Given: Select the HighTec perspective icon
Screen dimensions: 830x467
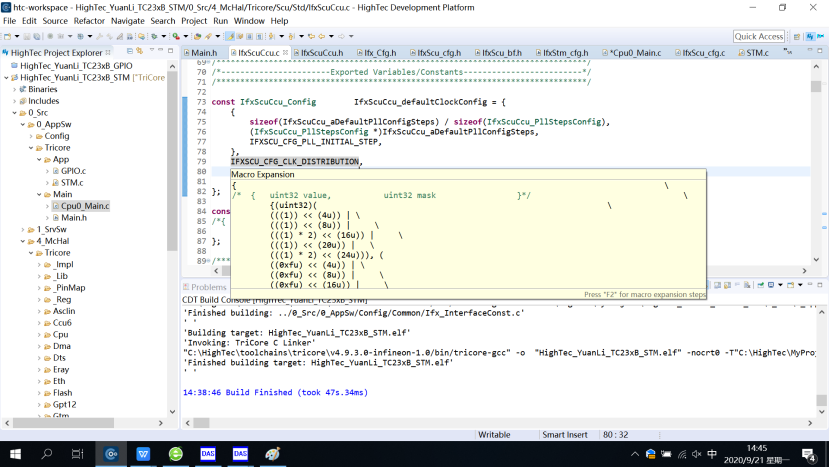Looking at the screenshot, I should point(810,37).
